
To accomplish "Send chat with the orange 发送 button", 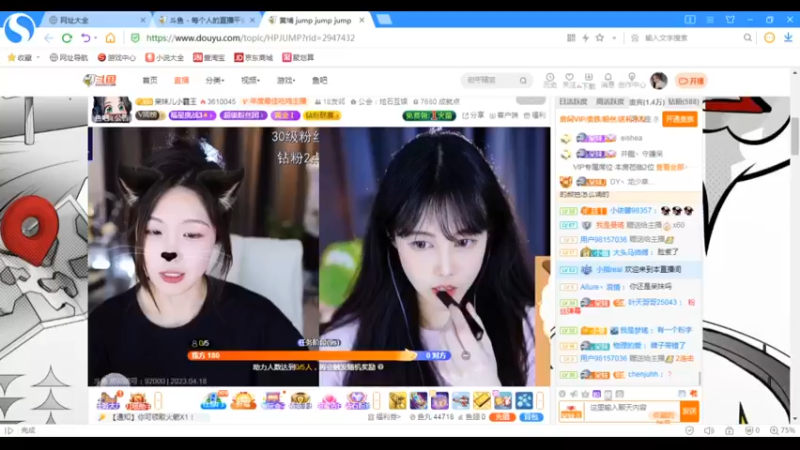I will pyautogui.click(x=689, y=411).
